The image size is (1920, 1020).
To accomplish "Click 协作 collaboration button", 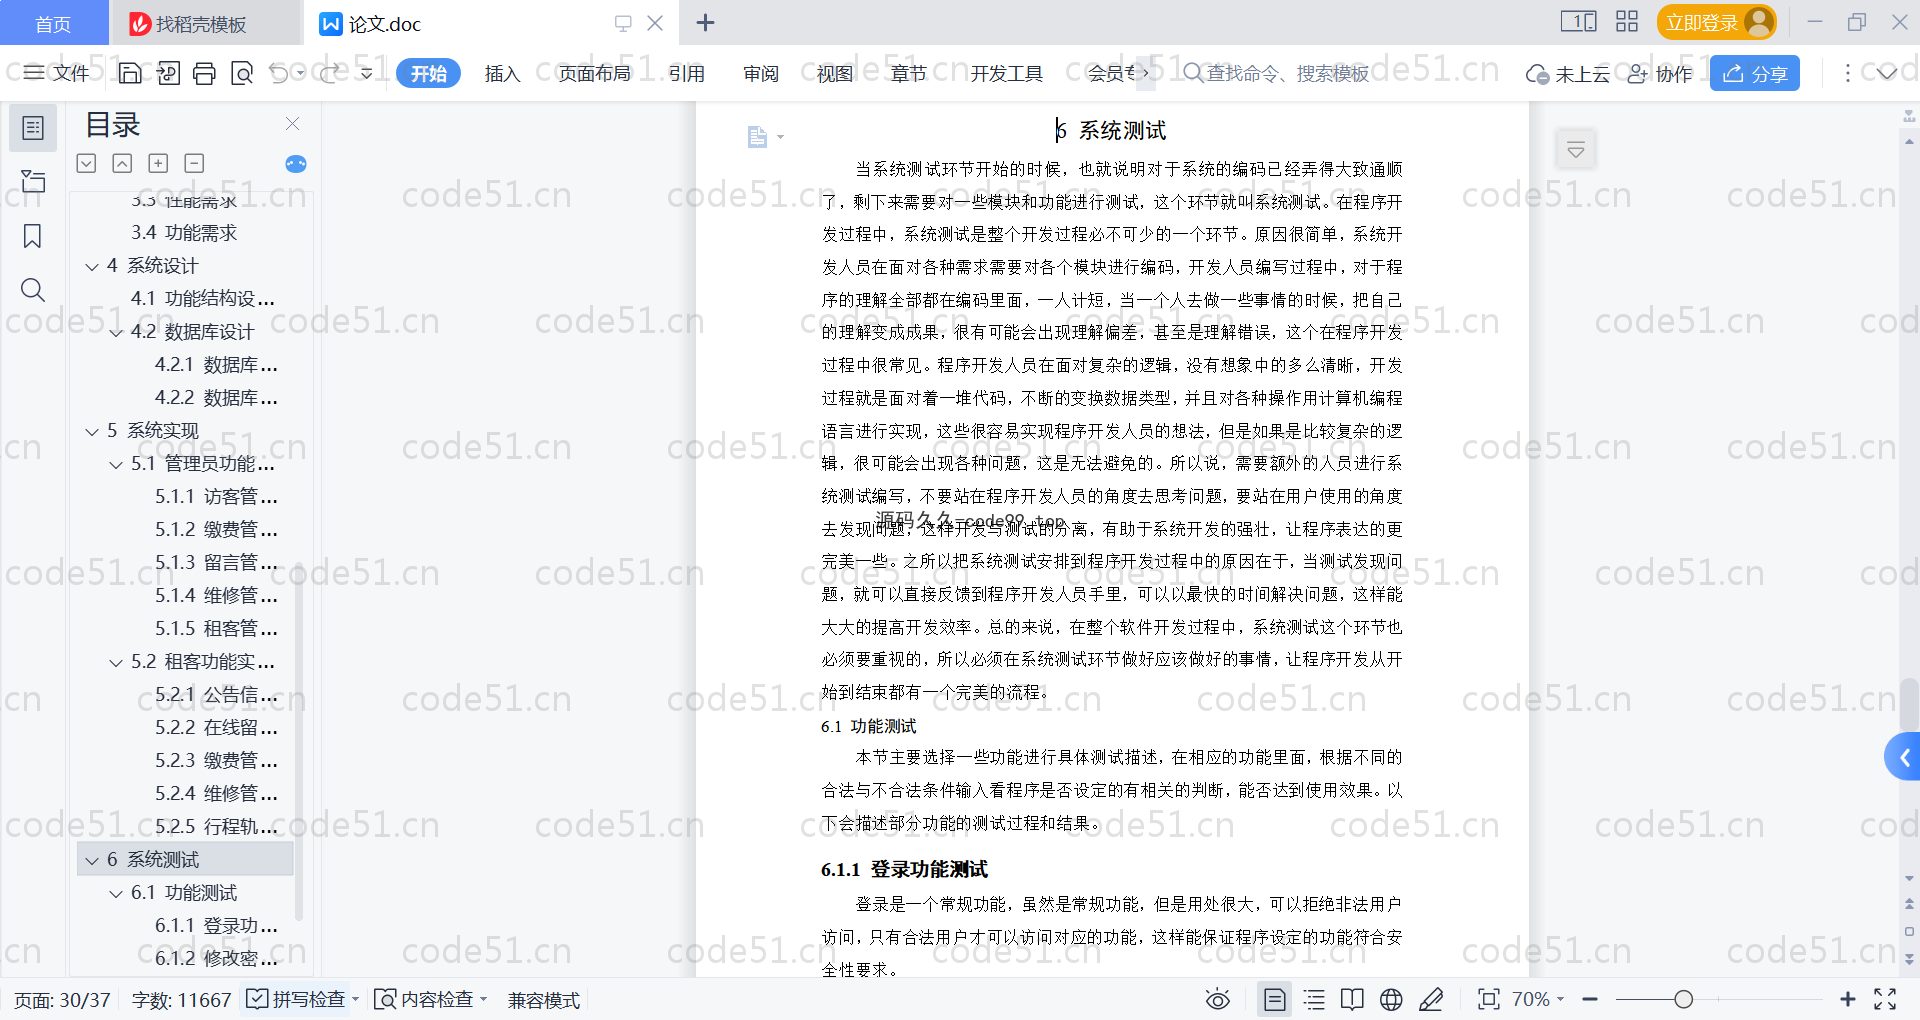I will tap(1660, 73).
